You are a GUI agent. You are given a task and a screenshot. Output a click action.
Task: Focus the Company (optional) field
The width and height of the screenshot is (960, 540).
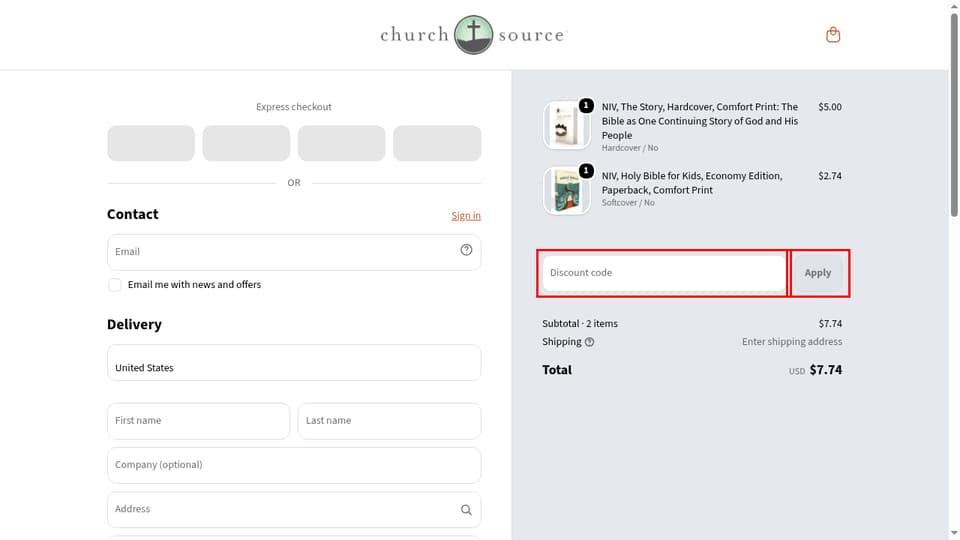coord(294,465)
